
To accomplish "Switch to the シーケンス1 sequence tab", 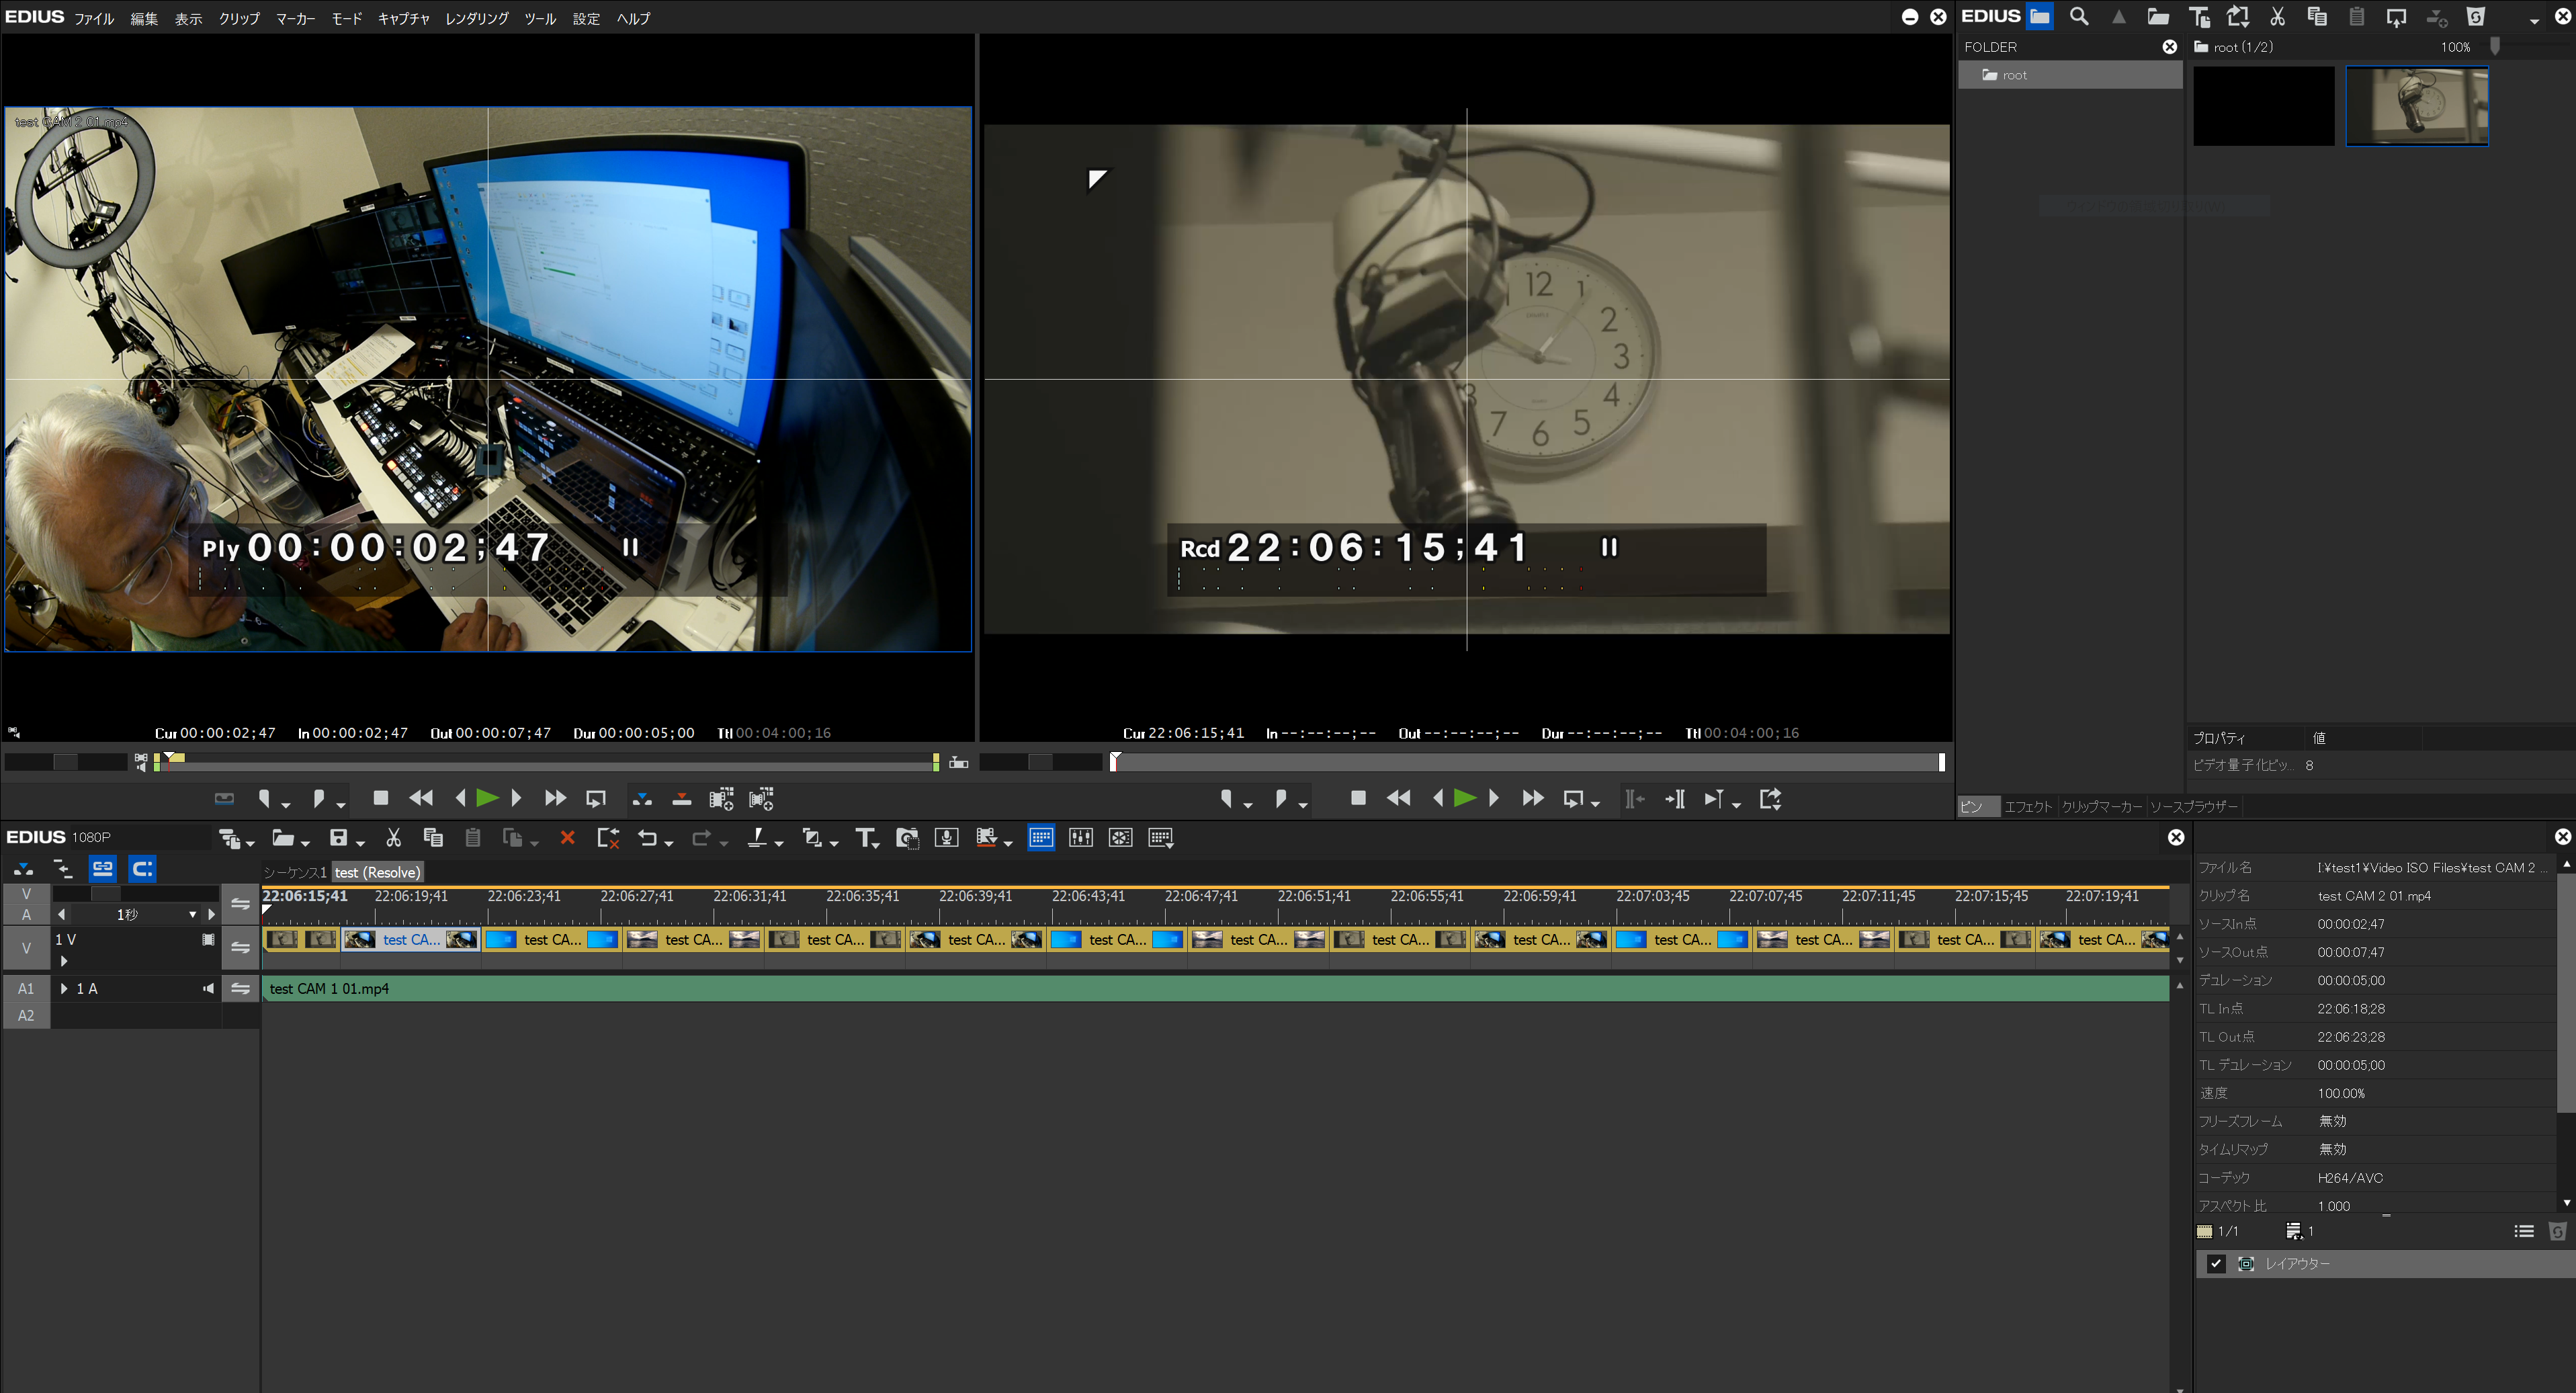I will (295, 873).
